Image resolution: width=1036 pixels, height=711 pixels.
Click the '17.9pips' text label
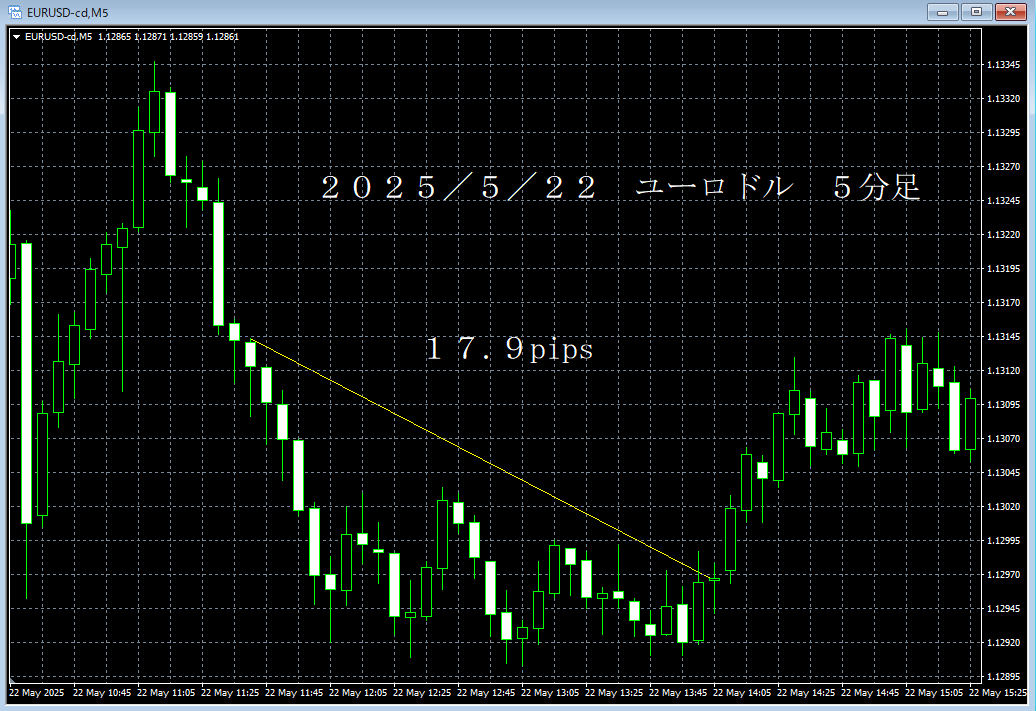[509, 349]
